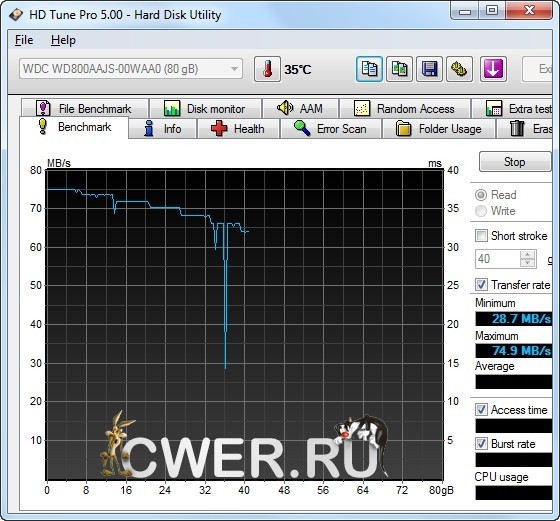Click the 35°C temperature reading
The width and height of the screenshot is (560, 521).
pos(298,69)
